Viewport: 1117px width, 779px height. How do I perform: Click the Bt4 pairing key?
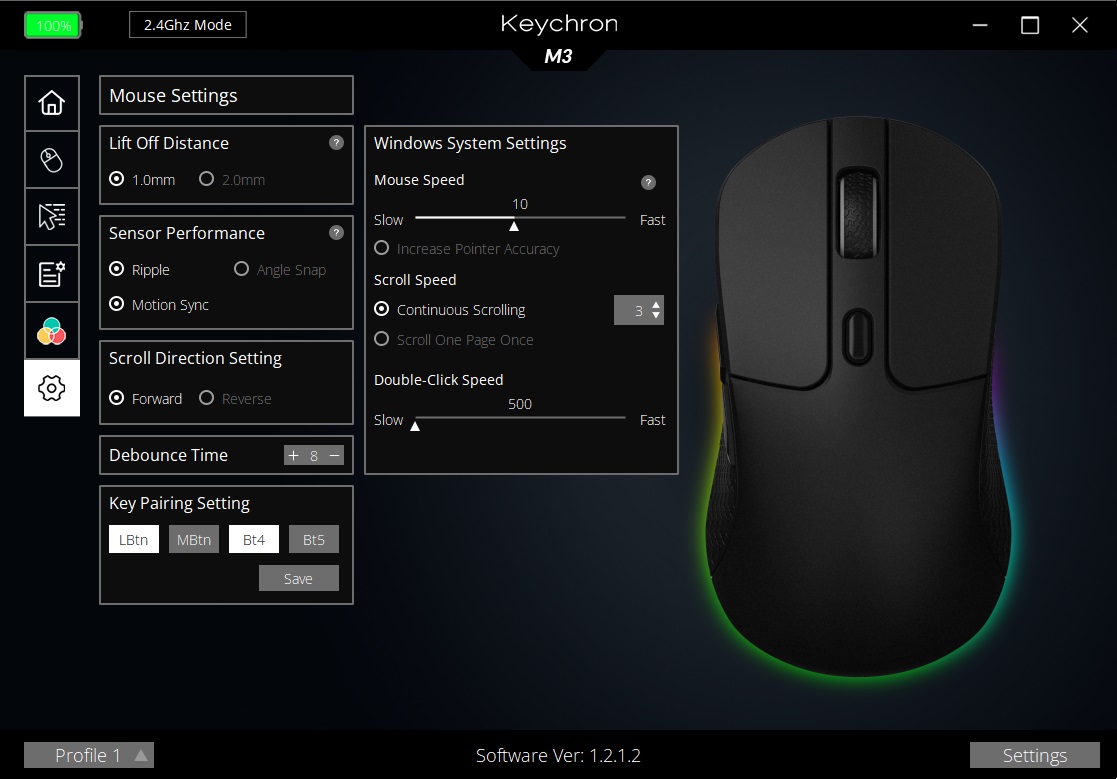tap(254, 539)
